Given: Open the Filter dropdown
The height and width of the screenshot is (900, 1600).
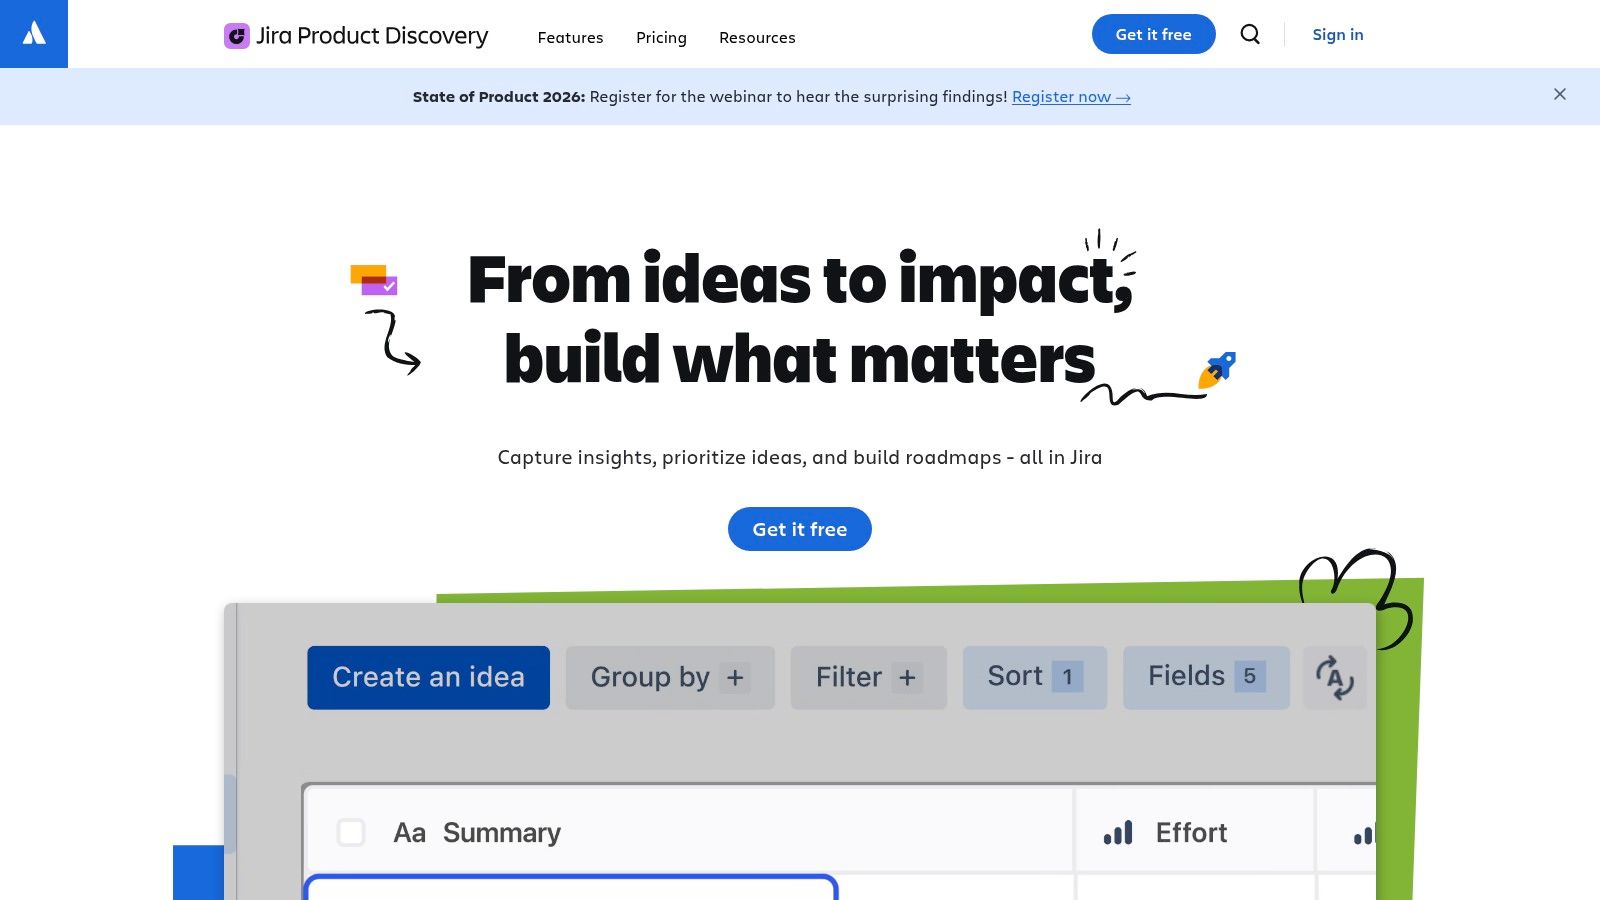Looking at the screenshot, I should point(867,677).
